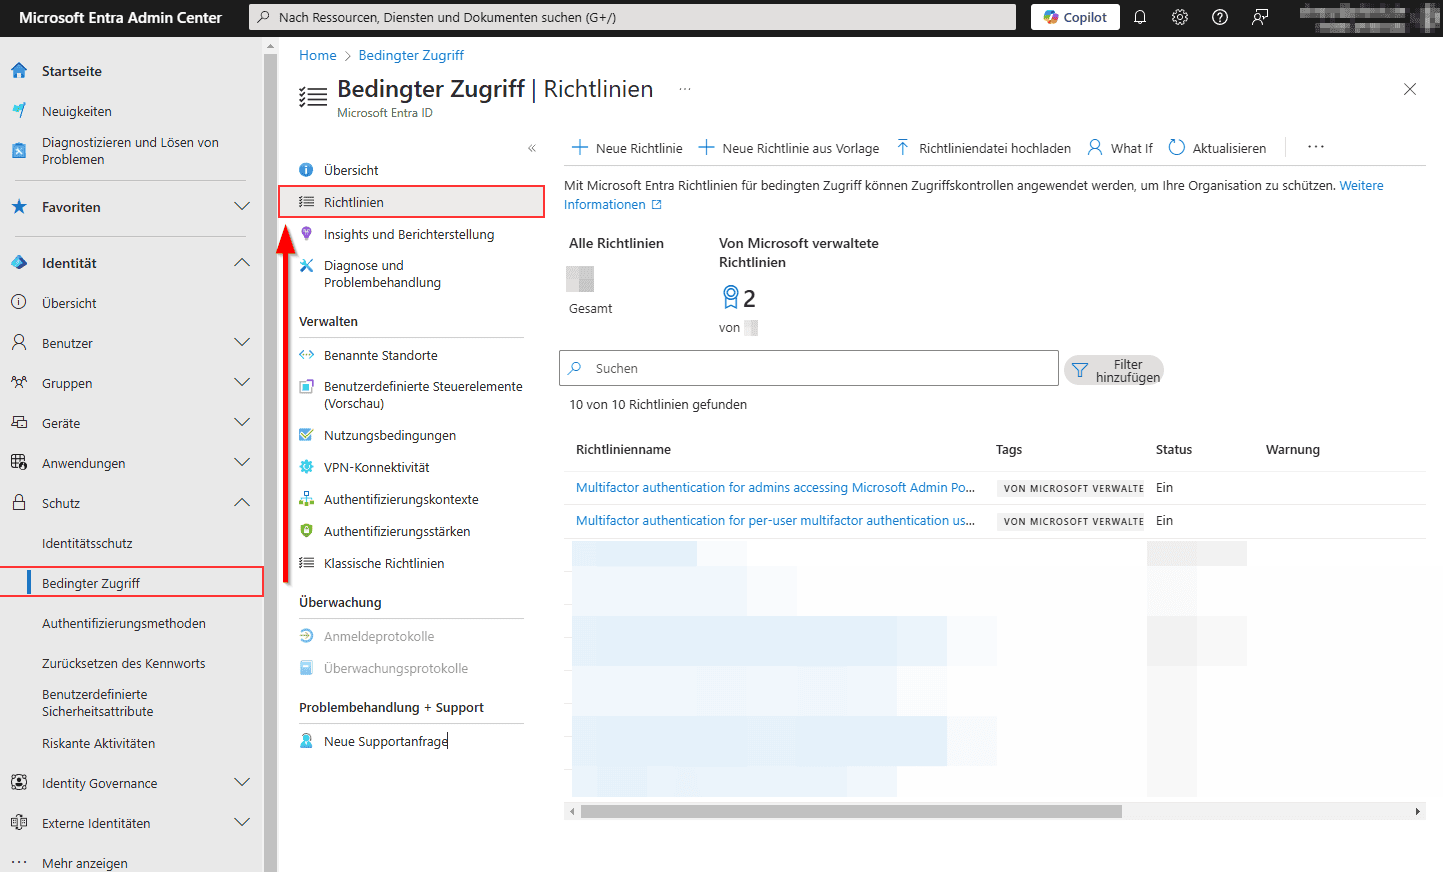Open Authentifizierungsstärken page
This screenshot has height=872, width=1443.
pyautogui.click(x=396, y=531)
